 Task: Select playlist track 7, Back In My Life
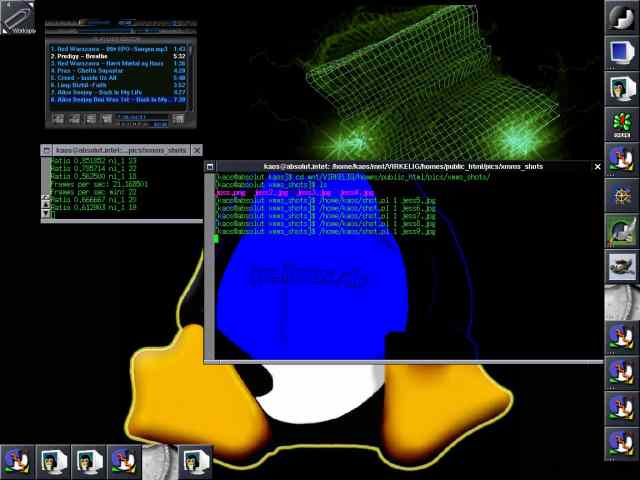click(x=118, y=92)
